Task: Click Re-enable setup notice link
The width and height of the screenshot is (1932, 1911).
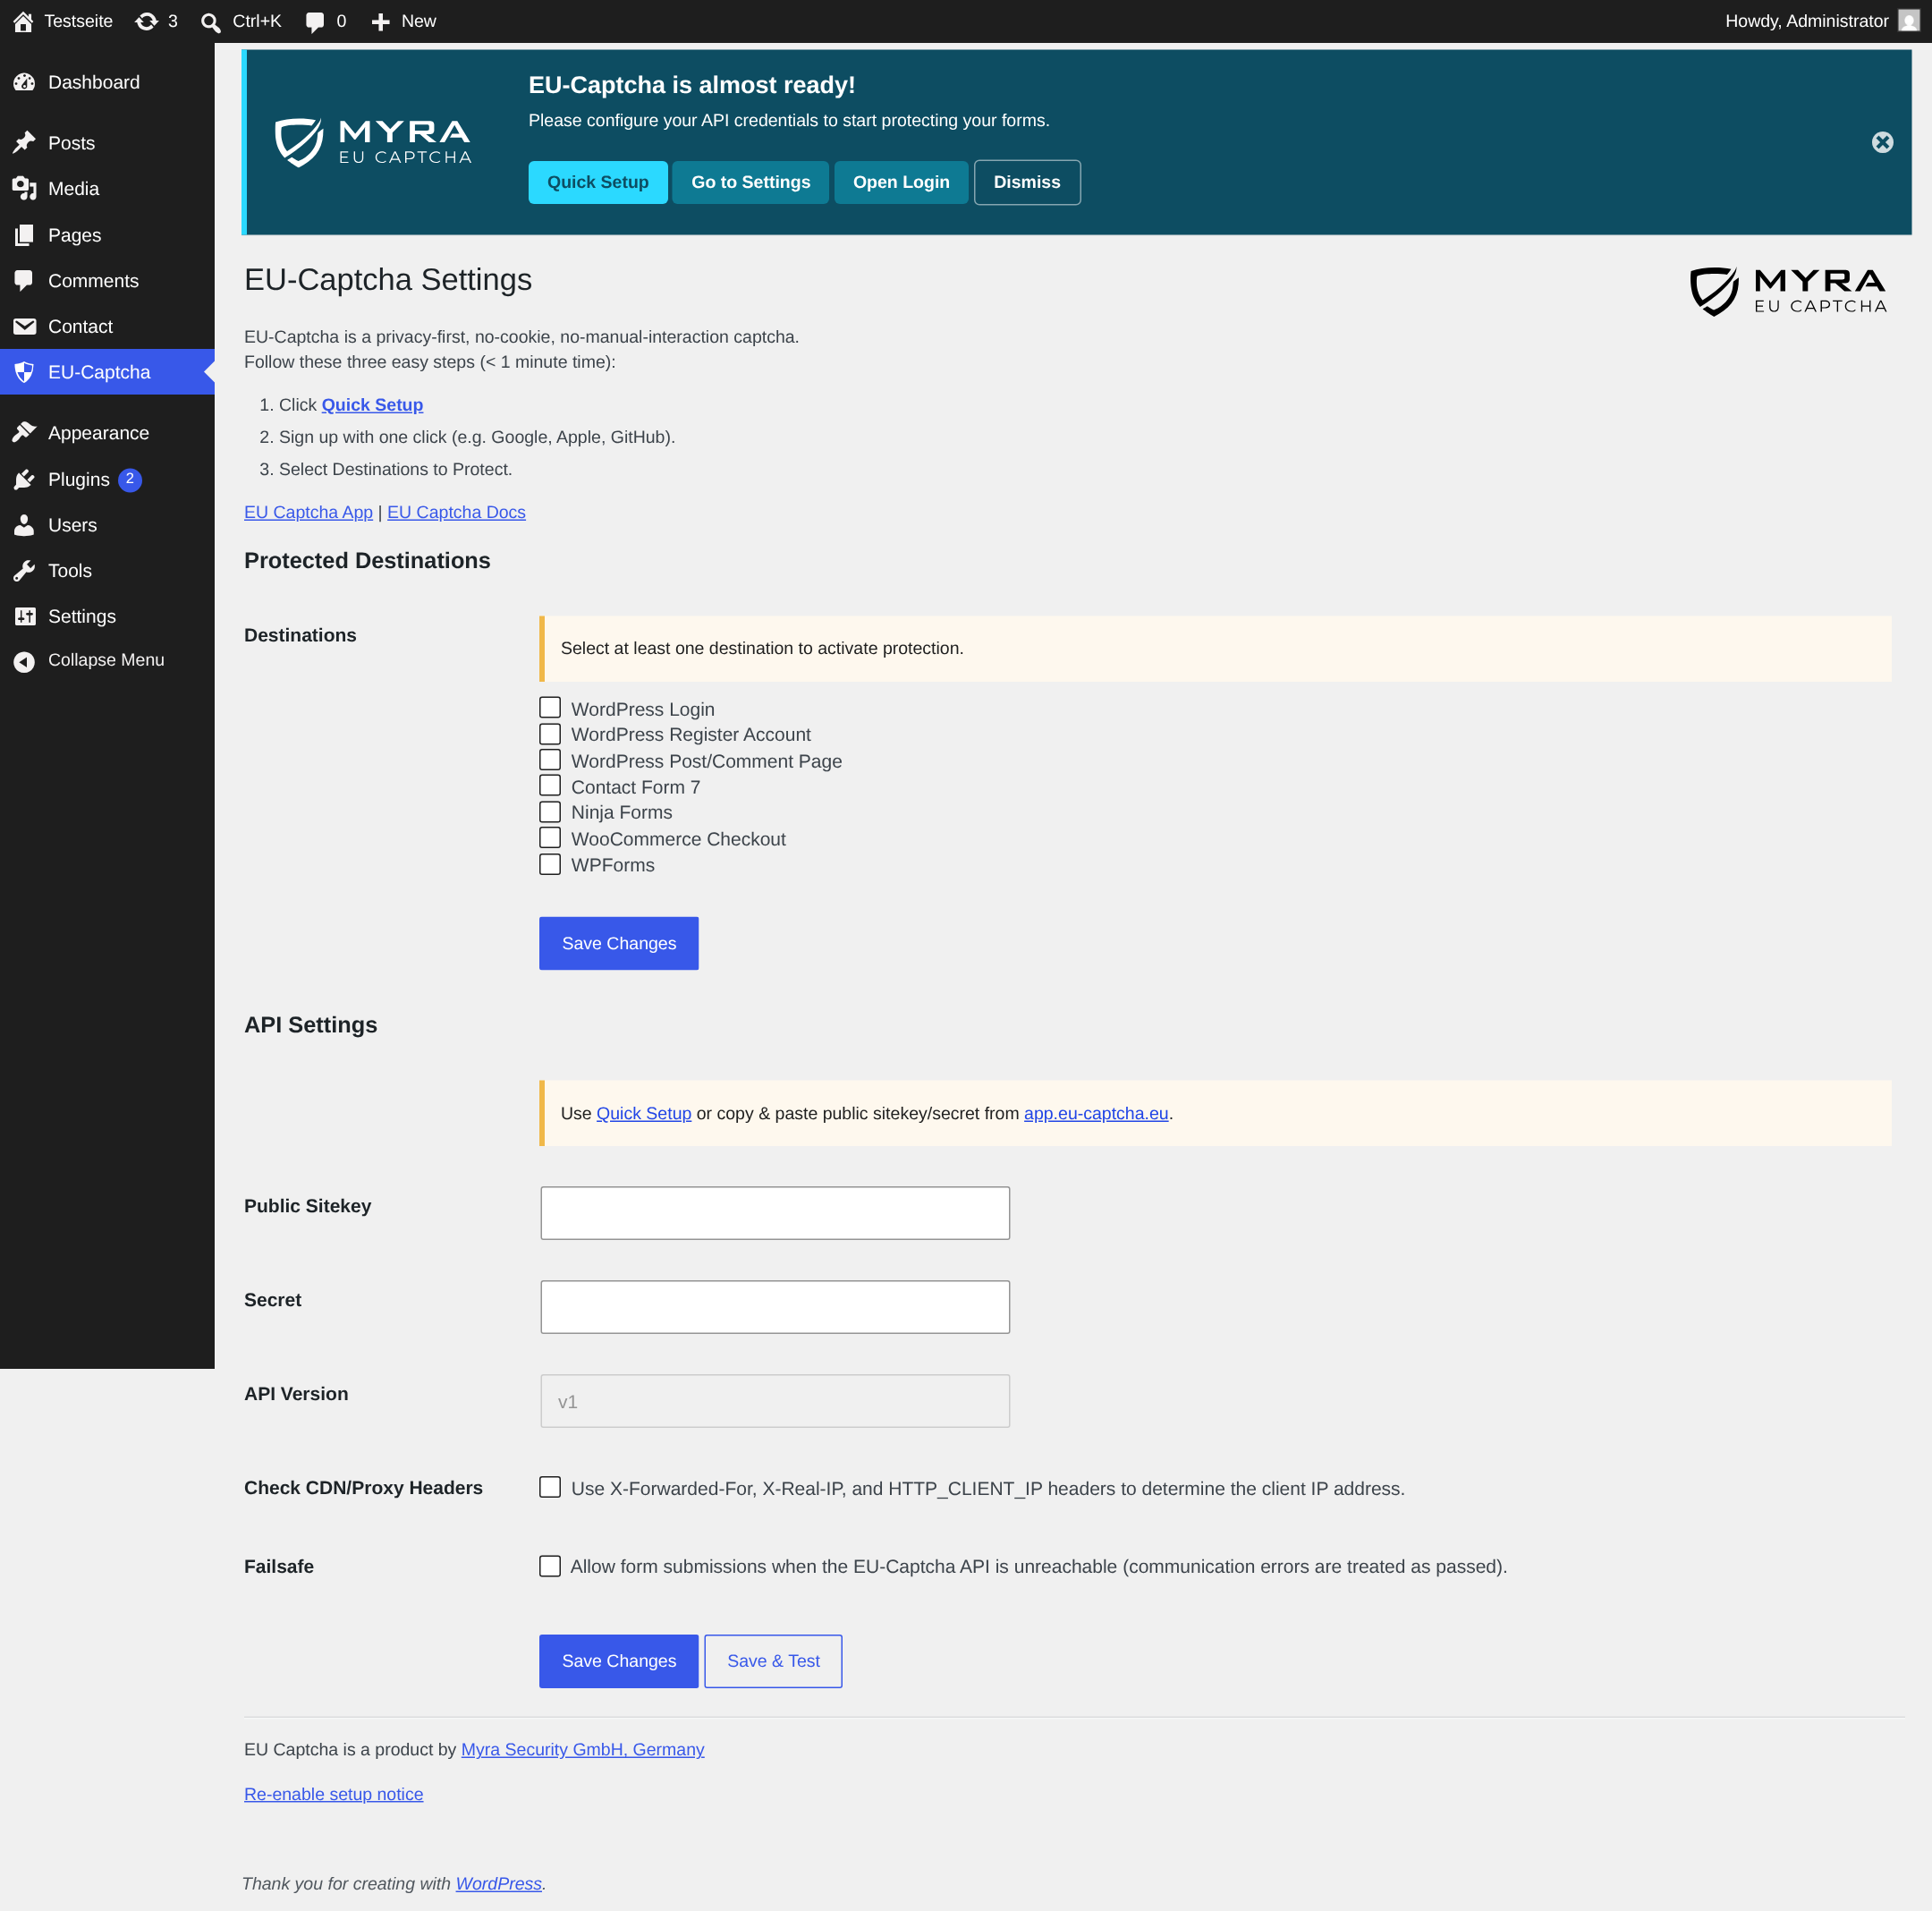Action: pos(334,1794)
